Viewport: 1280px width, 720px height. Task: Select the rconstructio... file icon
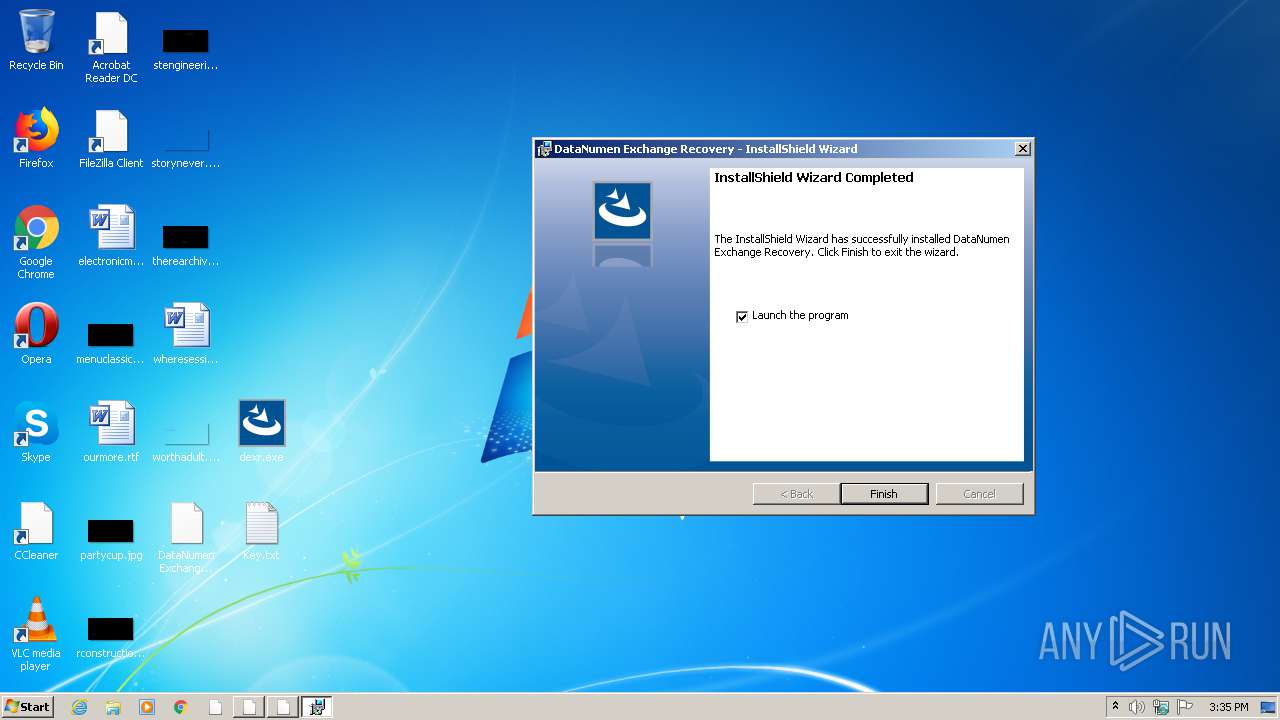(111, 638)
